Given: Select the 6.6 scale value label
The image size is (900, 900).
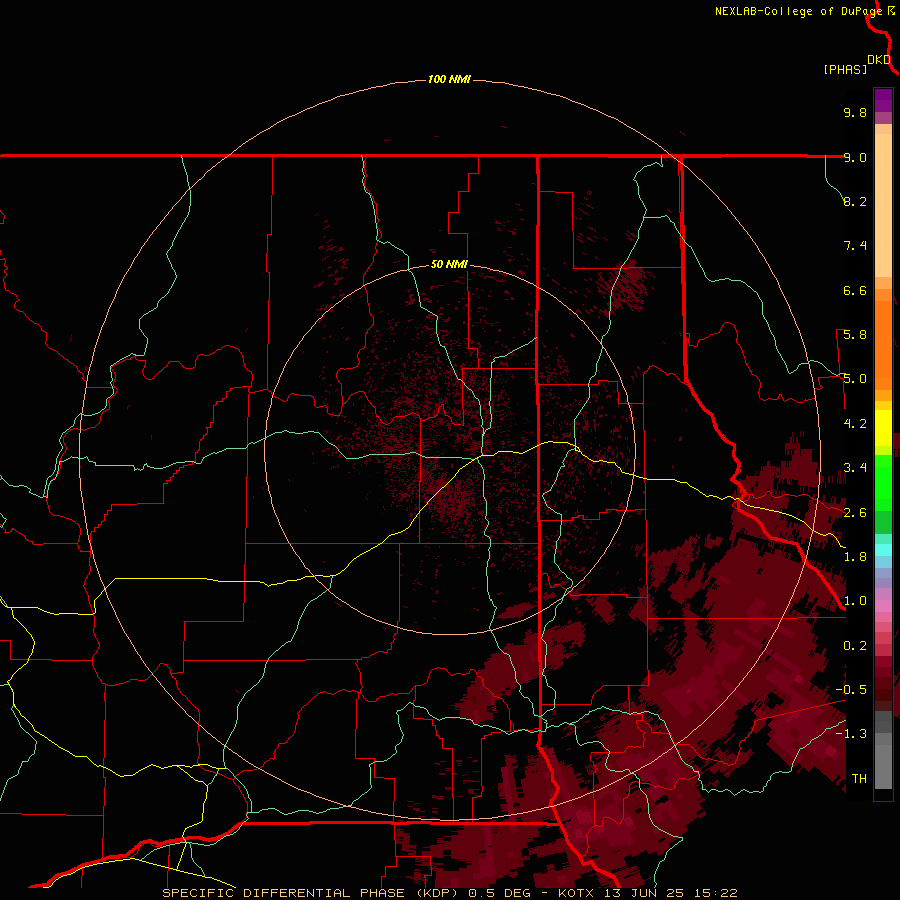Looking at the screenshot, I should [x=855, y=290].
